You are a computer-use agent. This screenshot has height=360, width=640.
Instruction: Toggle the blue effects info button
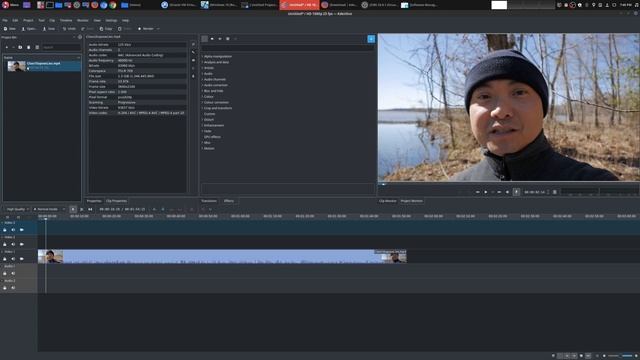click(371, 39)
